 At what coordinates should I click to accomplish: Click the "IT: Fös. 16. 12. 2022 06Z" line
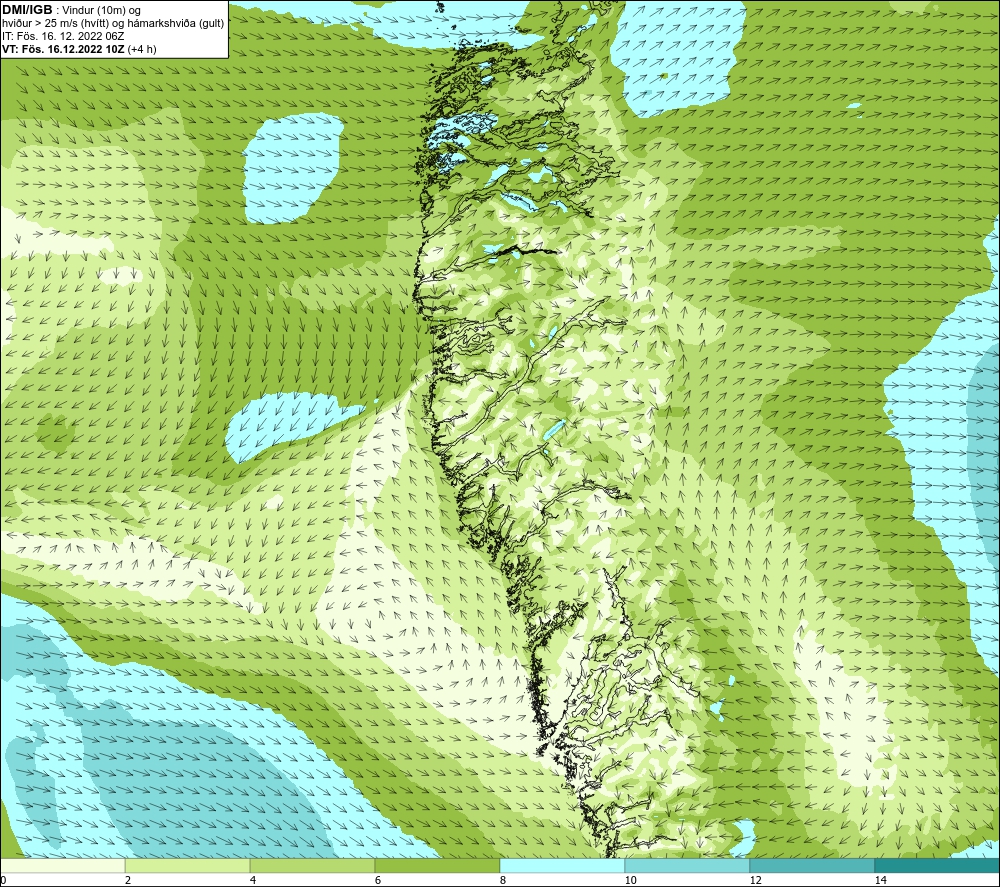click(x=63, y=36)
